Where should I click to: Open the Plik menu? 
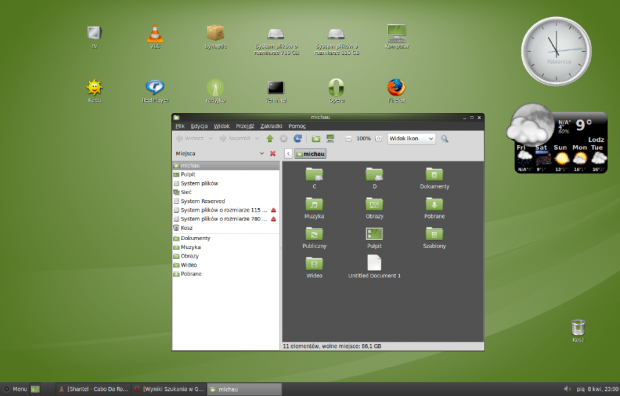[x=180, y=126]
